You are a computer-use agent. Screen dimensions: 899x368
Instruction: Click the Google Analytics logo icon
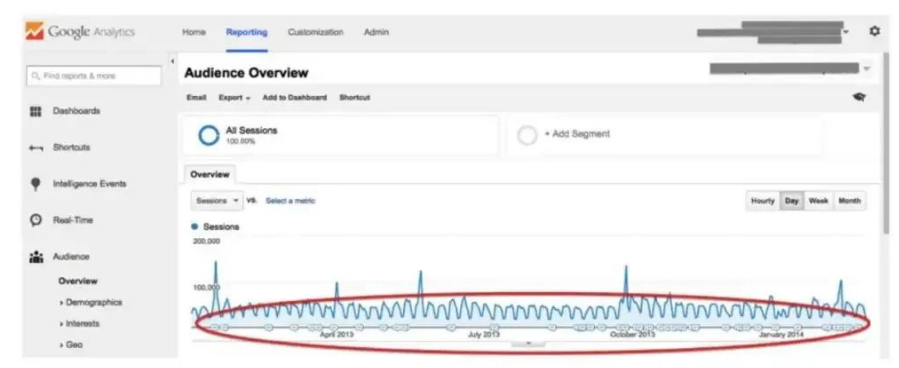pos(34,31)
